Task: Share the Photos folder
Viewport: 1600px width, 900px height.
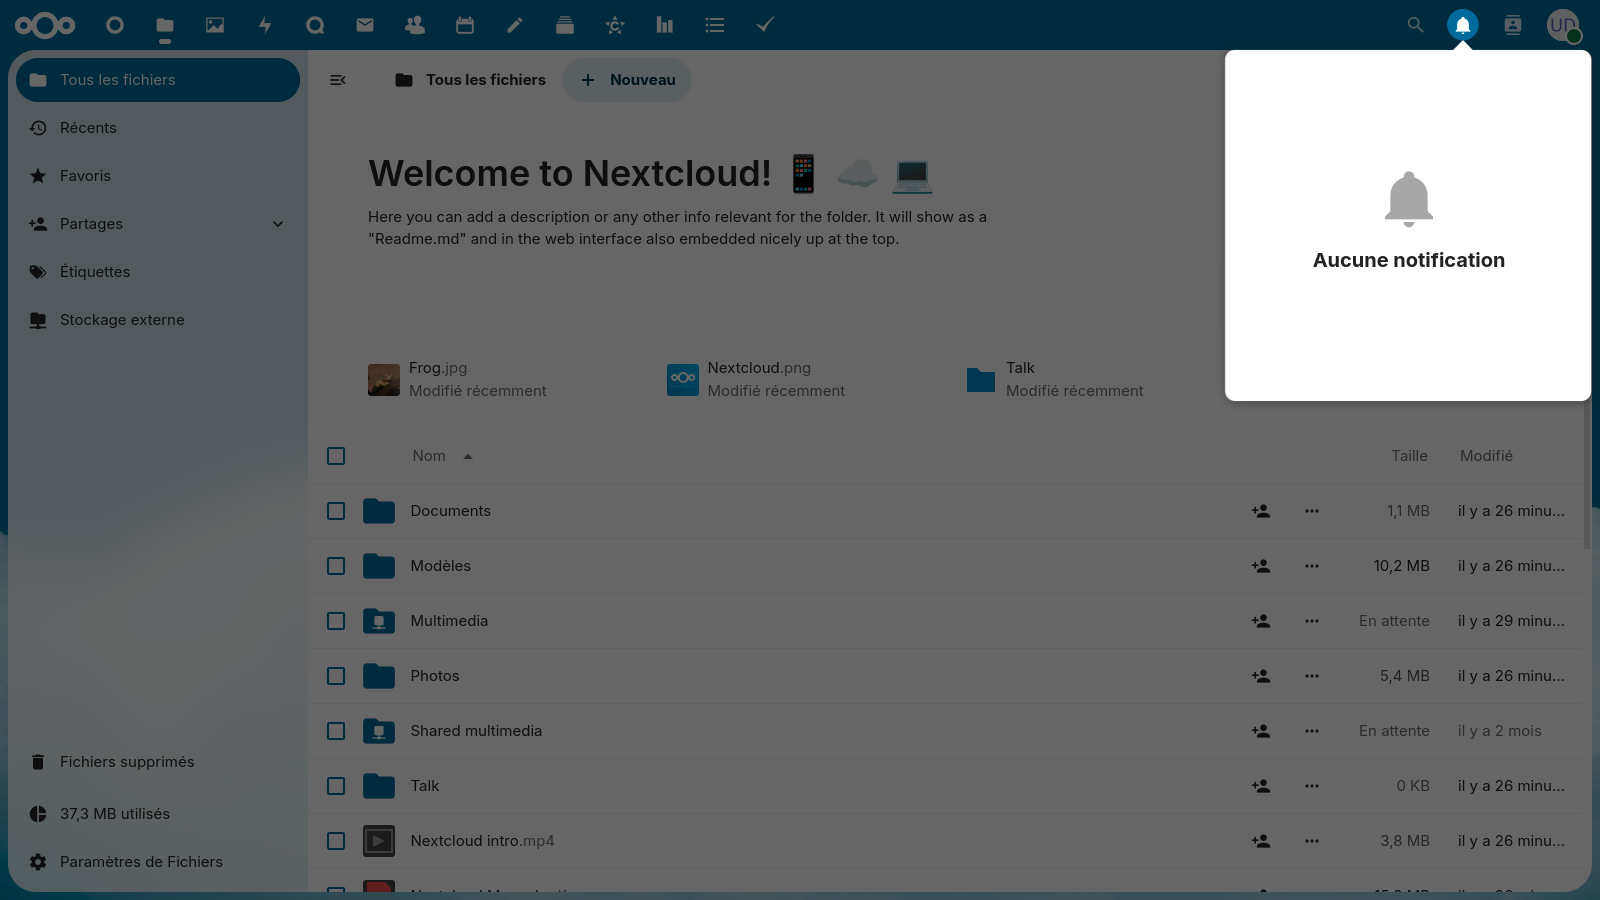Action: pos(1261,676)
